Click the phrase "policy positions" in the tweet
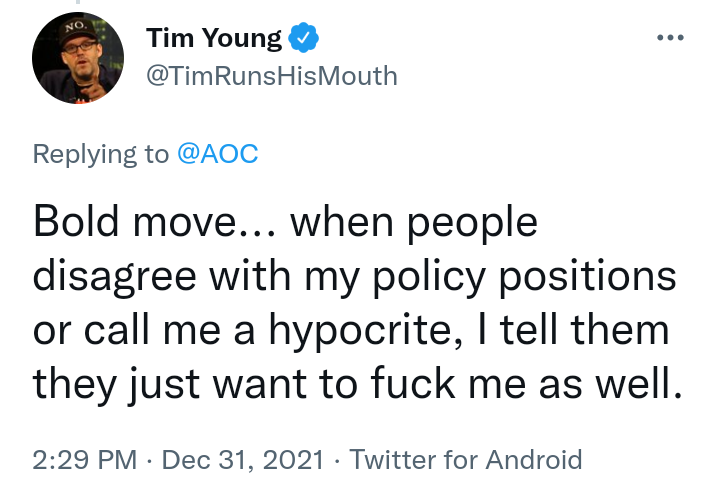This screenshot has height=495, width=720. pos(524,277)
